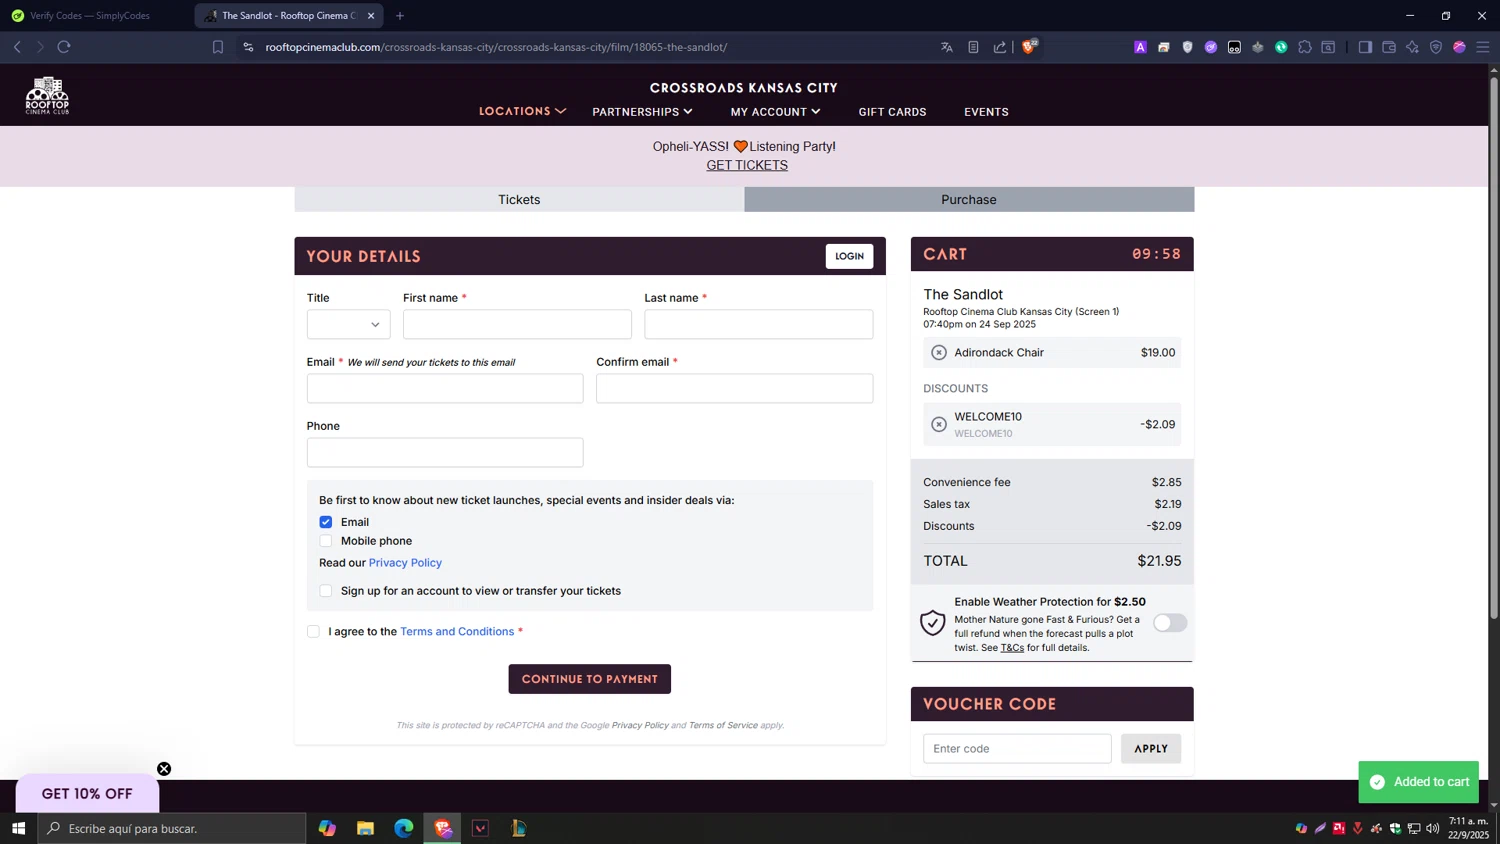Screen dimensions: 1500x844
Task: Click the First name input field
Action: click(517, 324)
